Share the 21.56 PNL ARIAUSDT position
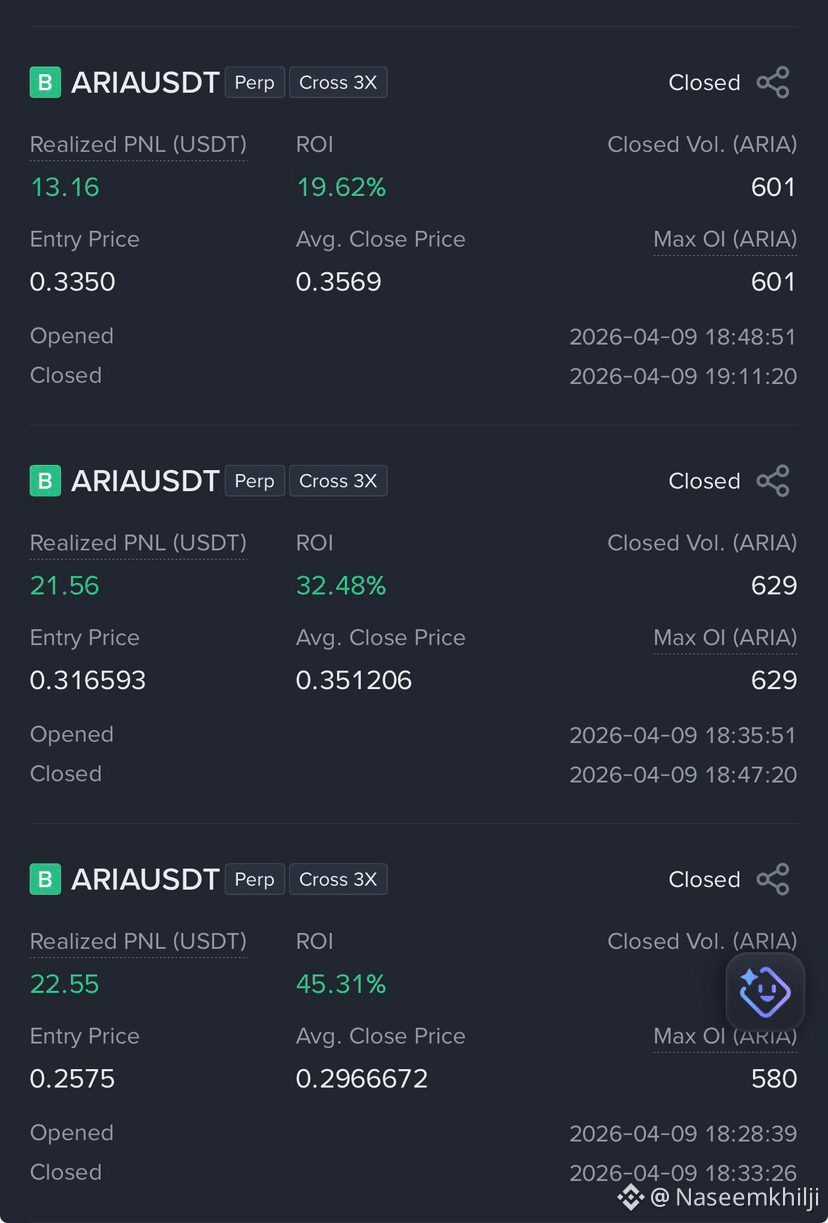Screen dimensions: 828x1223 773,481
